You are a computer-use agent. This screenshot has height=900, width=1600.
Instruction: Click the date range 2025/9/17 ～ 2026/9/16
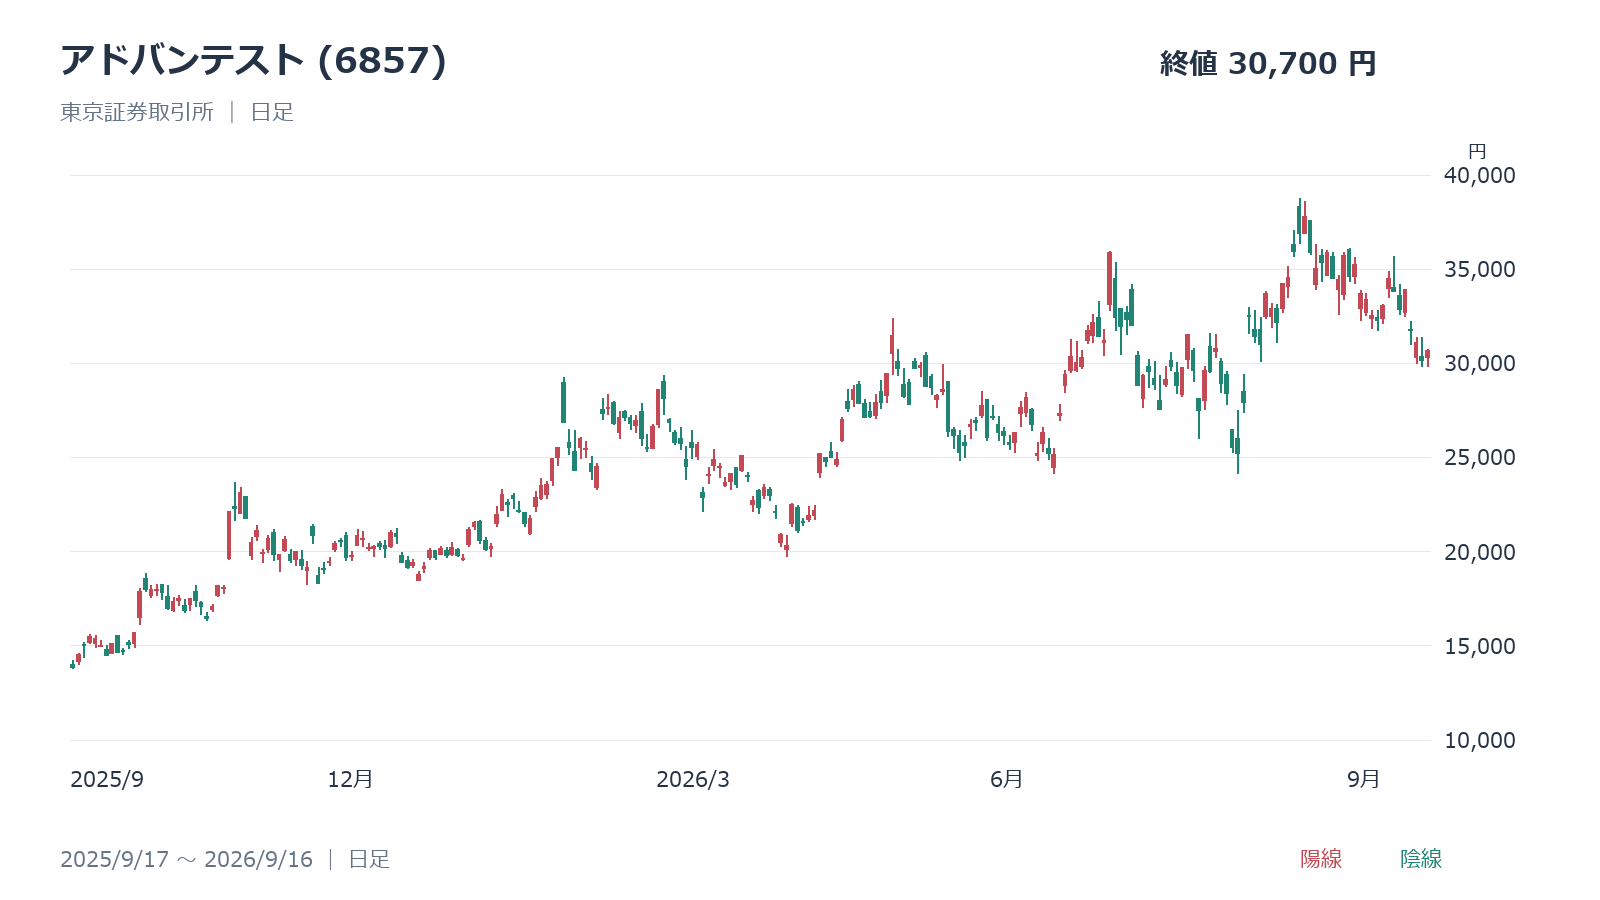(186, 859)
